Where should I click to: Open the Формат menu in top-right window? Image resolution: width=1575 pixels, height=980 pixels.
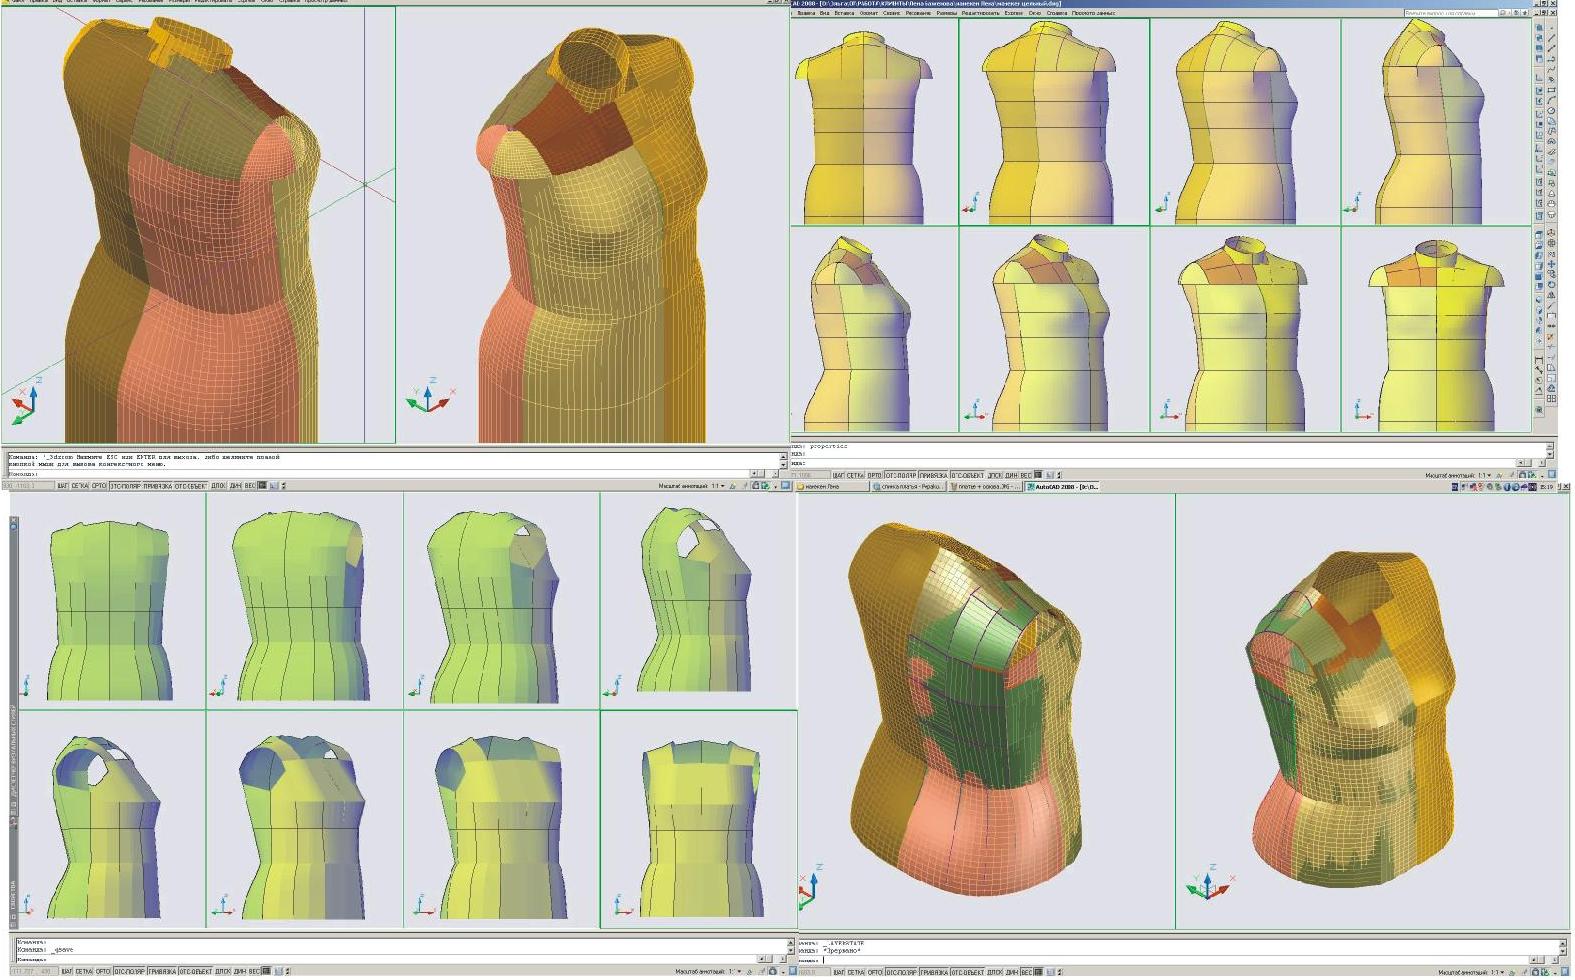[868, 13]
